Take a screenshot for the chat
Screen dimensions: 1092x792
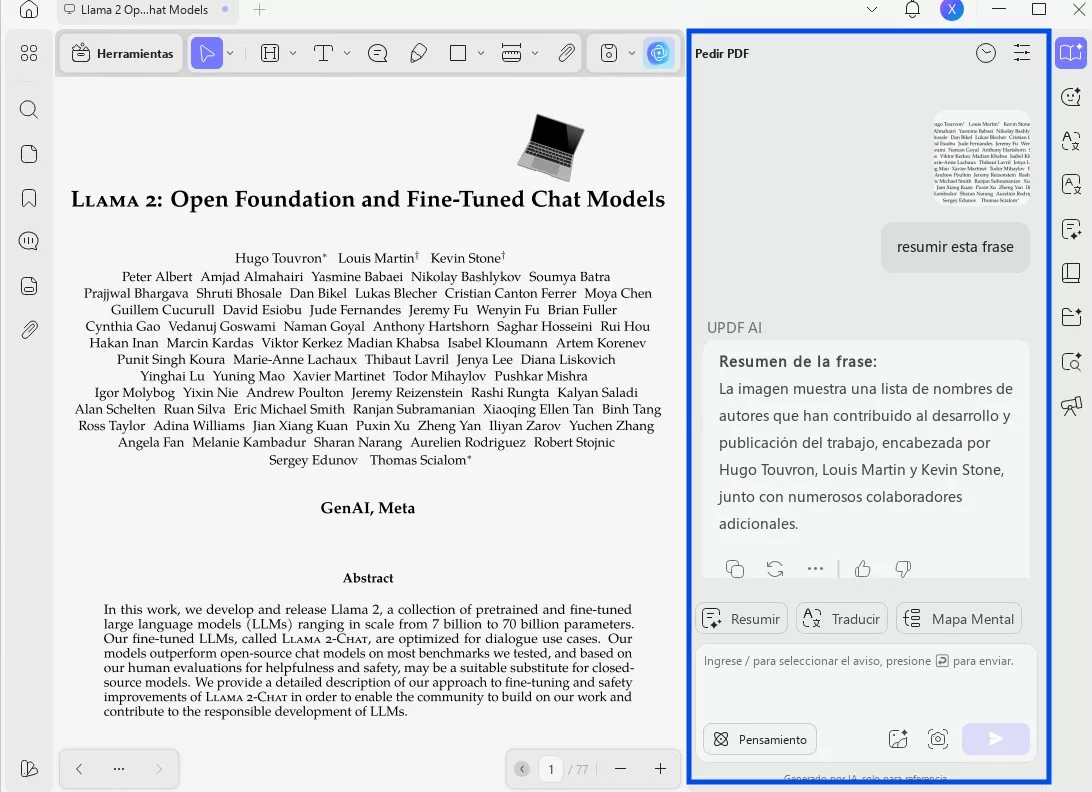(938, 739)
